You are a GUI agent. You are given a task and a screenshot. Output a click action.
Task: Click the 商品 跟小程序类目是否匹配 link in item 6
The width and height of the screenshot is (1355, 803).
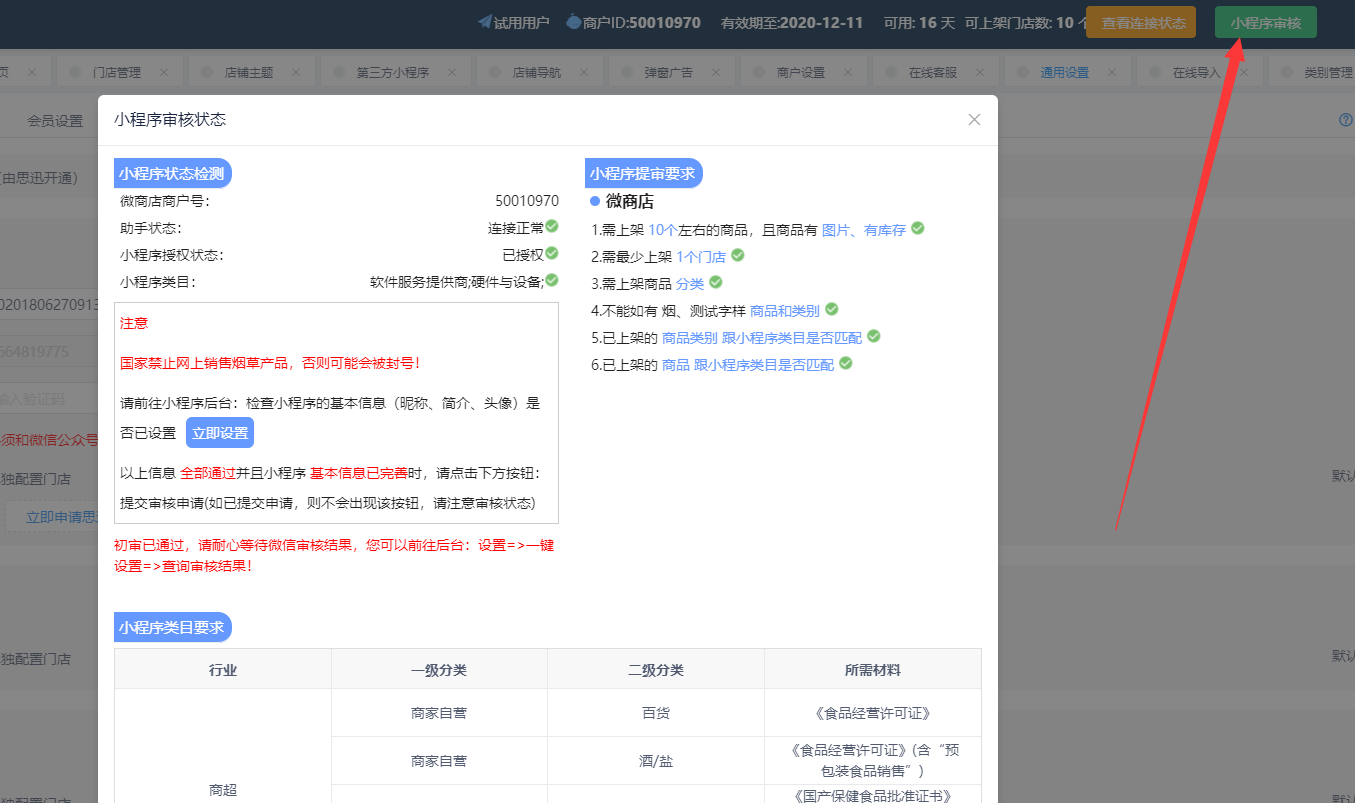[748, 365]
